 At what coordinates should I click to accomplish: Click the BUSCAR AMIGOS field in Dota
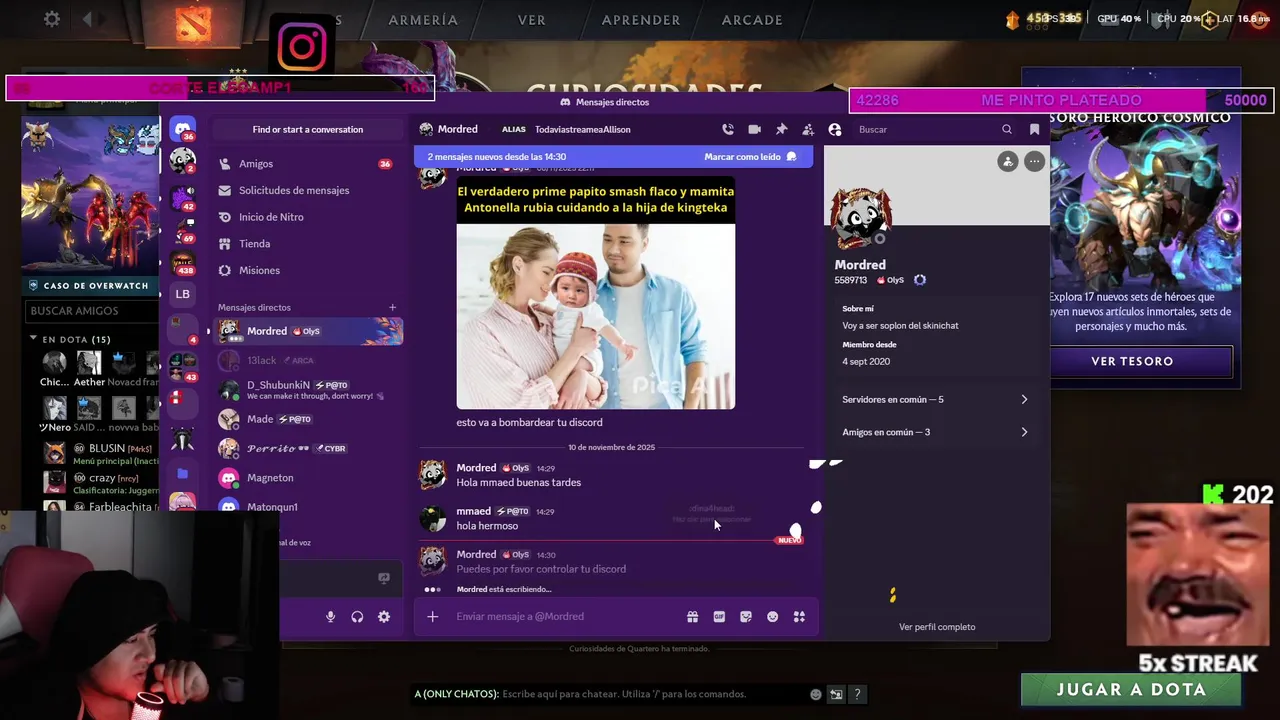(92, 311)
